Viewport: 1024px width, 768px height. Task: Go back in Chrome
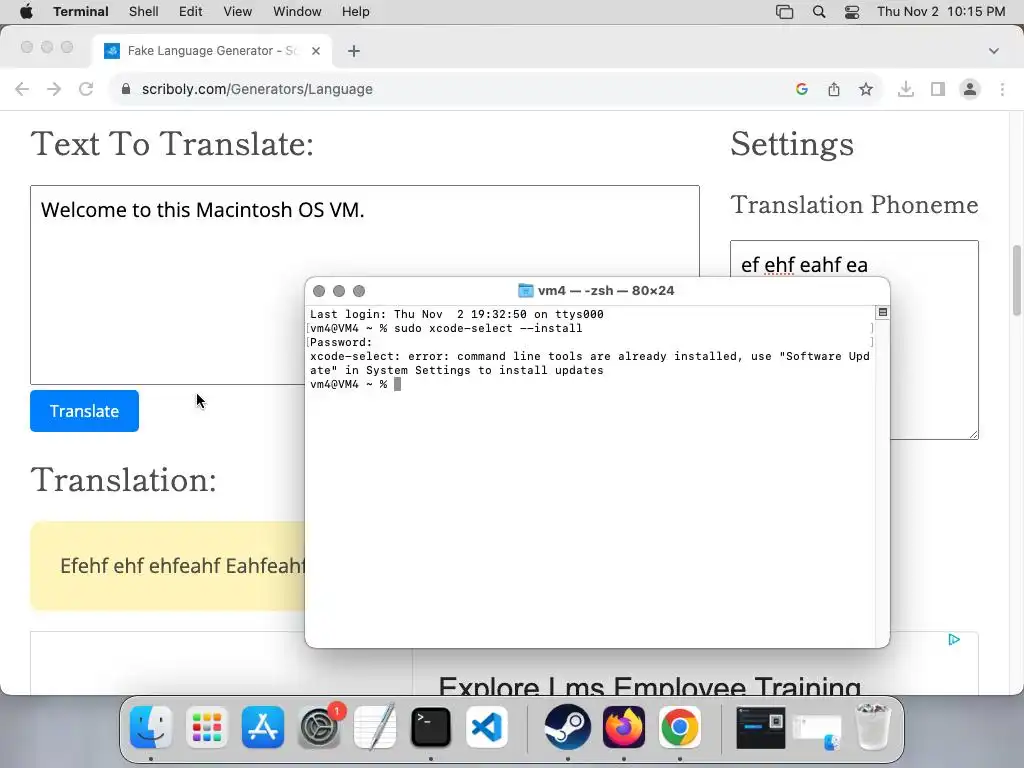tap(22, 89)
